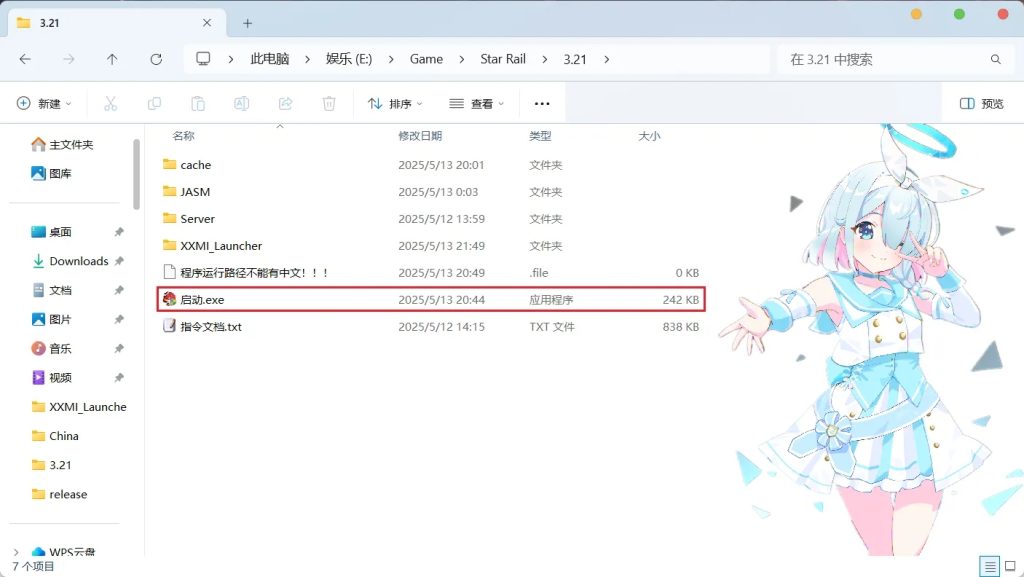Open 音乐 in the sidebar
The width and height of the screenshot is (1024, 577).
[52, 349]
